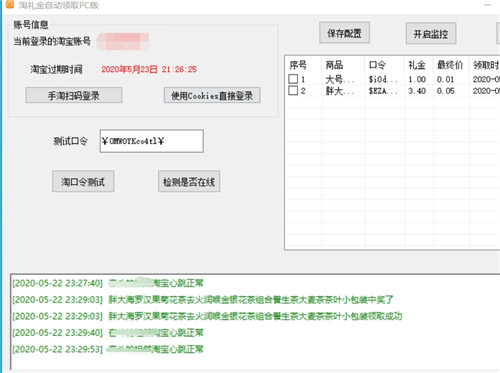Click the $EZA... password cell

coord(383,91)
